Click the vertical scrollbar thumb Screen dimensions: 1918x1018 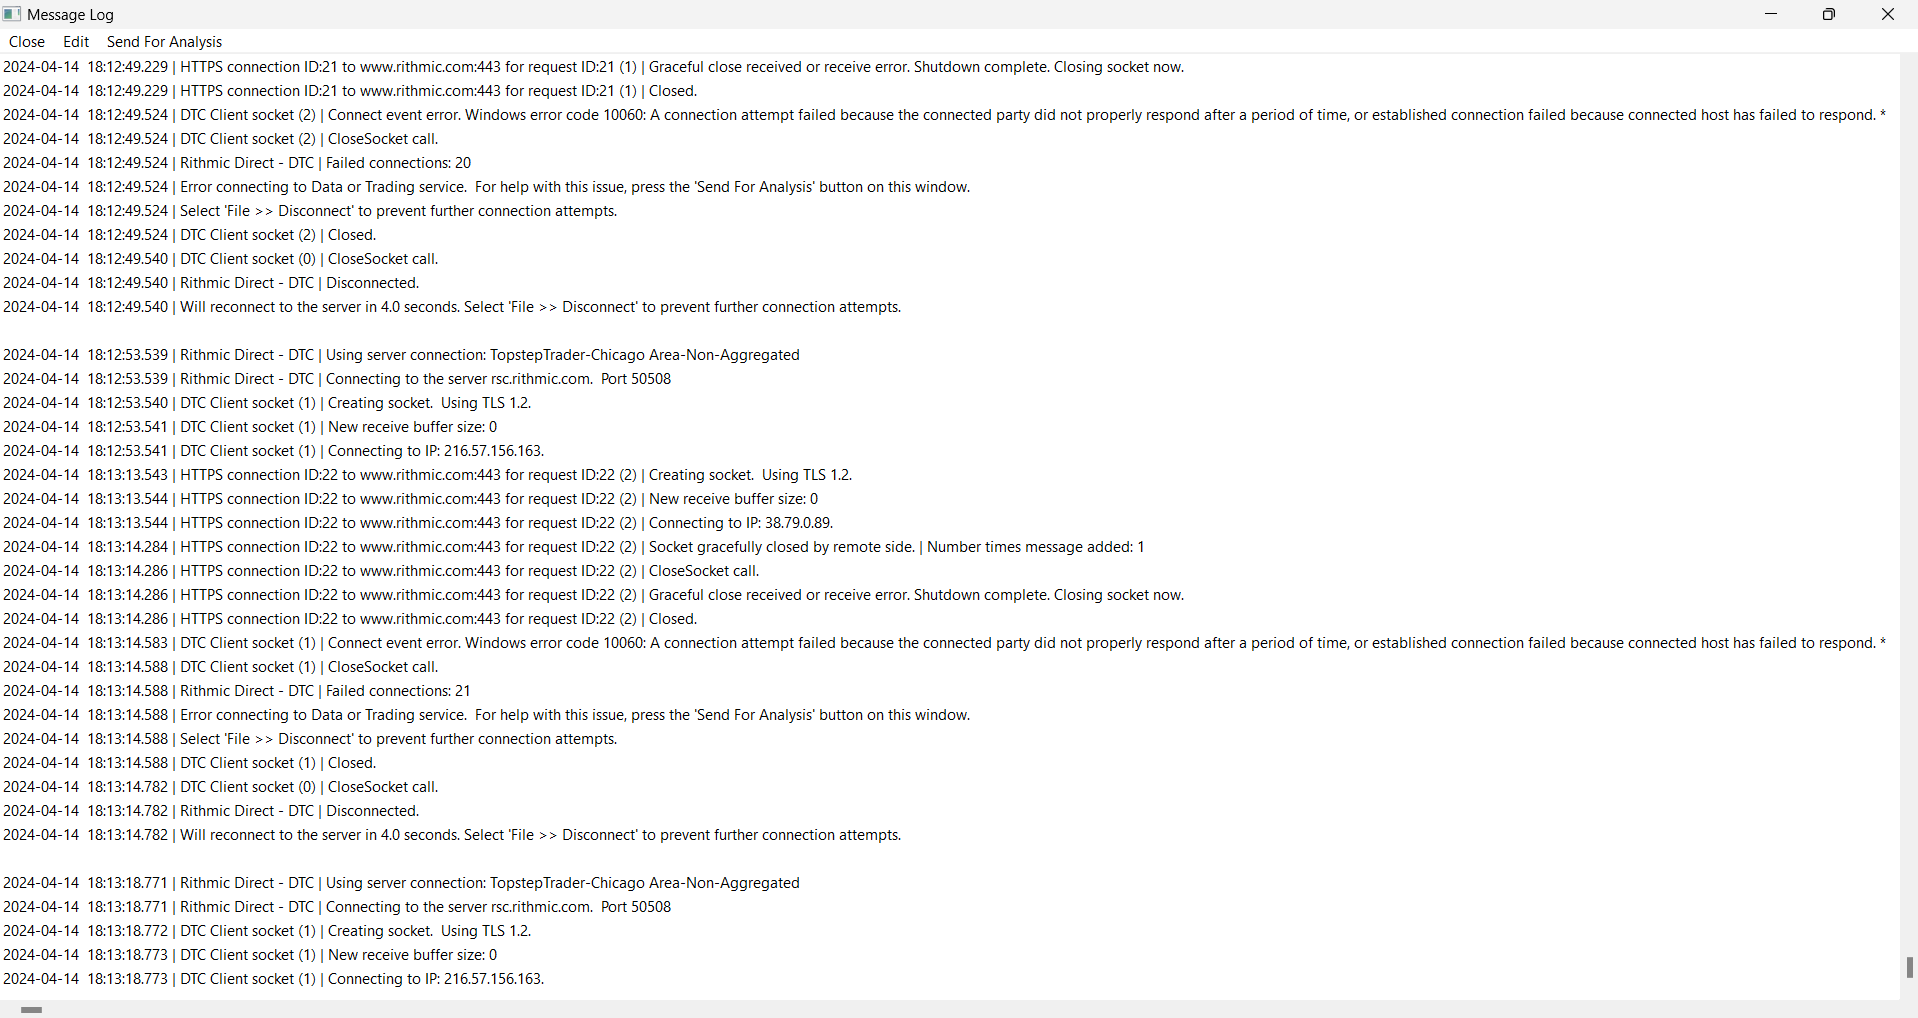pyautogui.click(x=1909, y=967)
